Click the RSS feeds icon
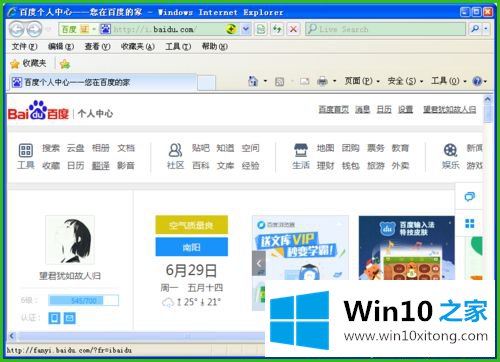 (x=279, y=81)
